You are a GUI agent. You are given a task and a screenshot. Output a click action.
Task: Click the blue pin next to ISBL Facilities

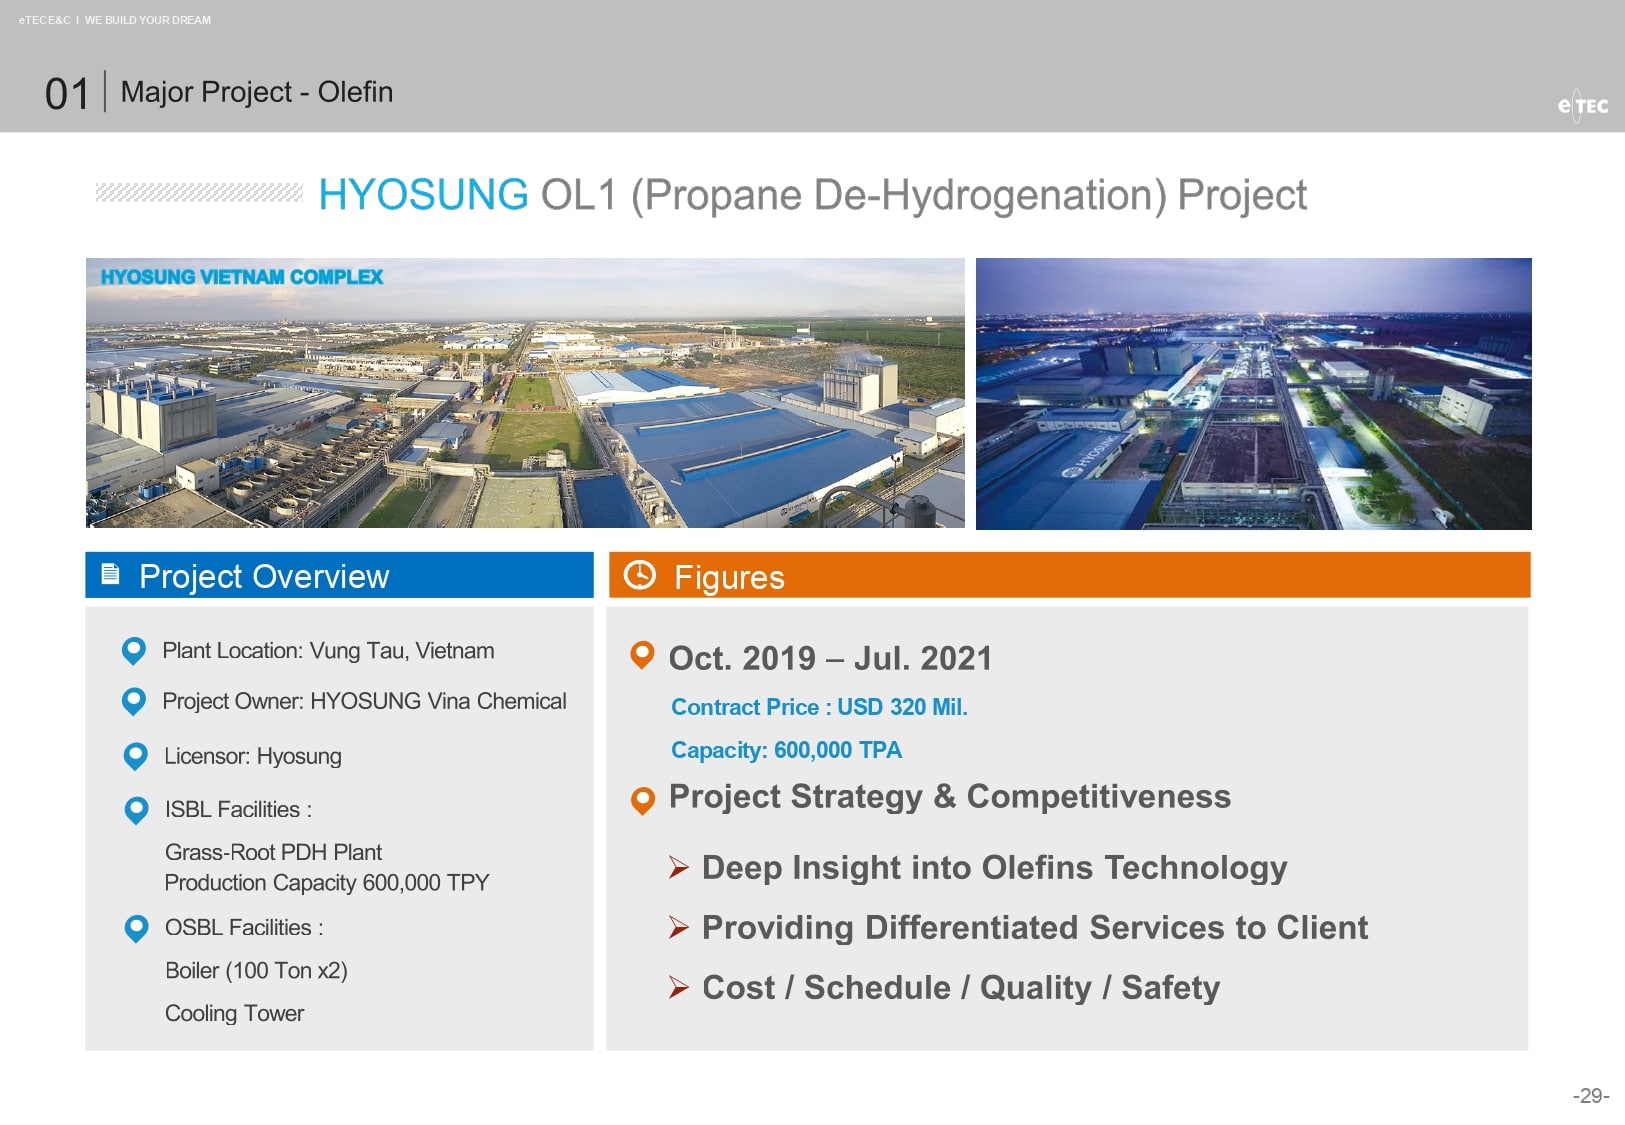[136, 810]
